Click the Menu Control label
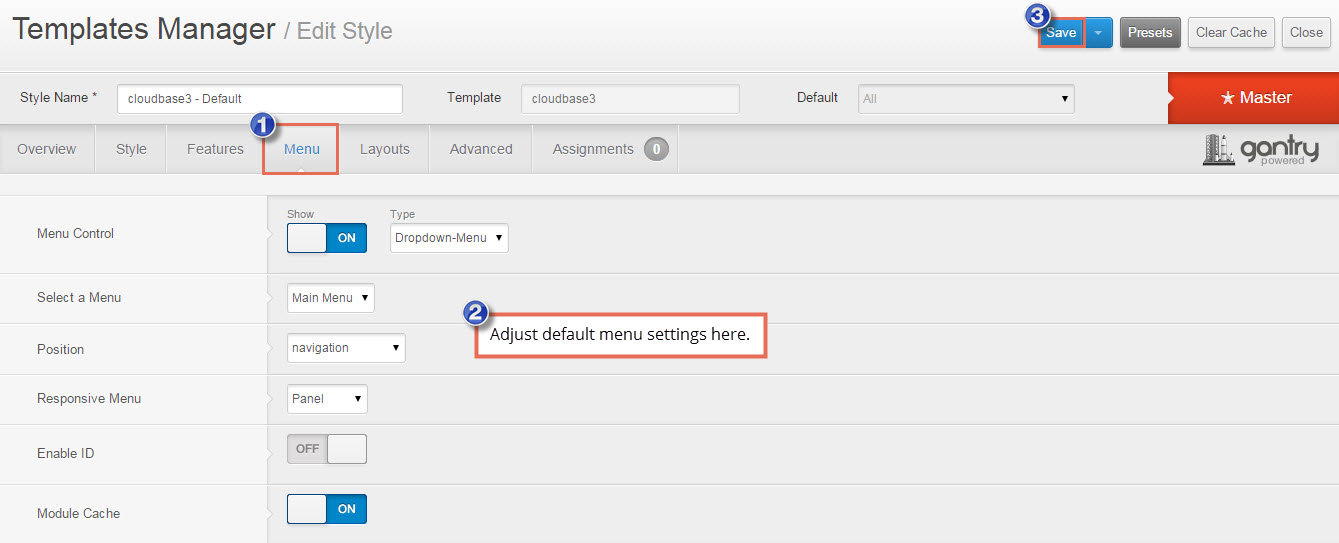 (76, 233)
